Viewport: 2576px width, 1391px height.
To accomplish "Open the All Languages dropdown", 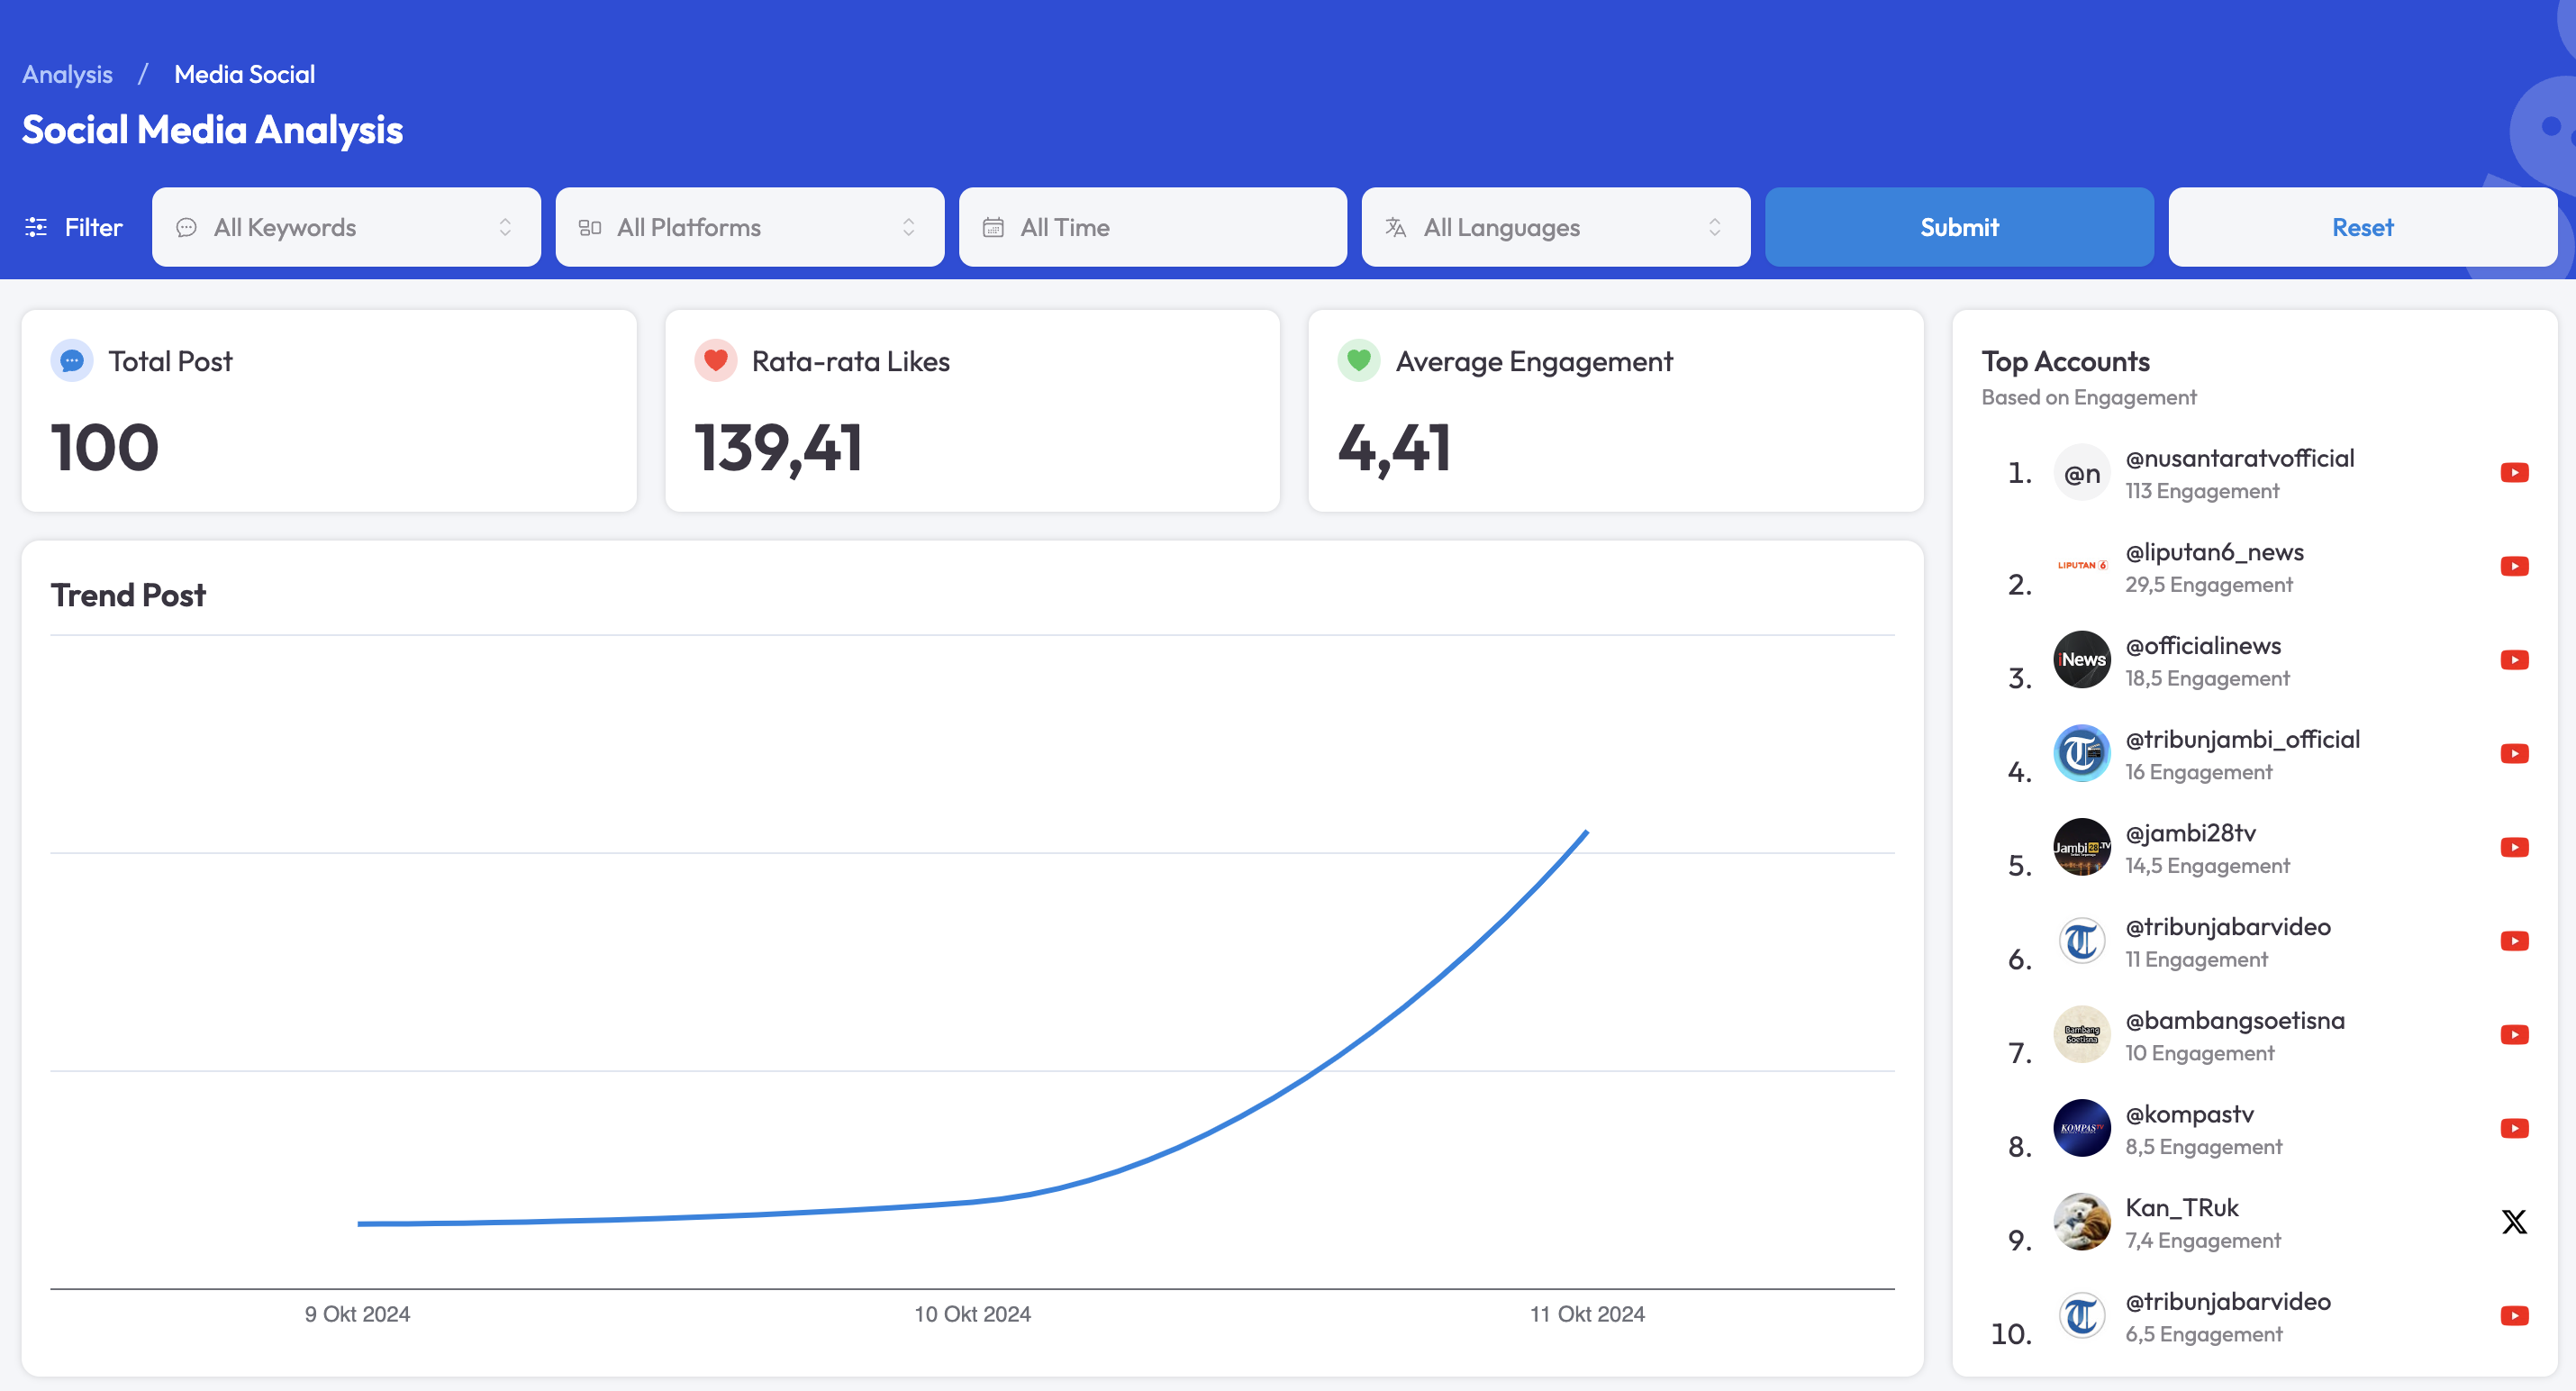I will click(1555, 227).
